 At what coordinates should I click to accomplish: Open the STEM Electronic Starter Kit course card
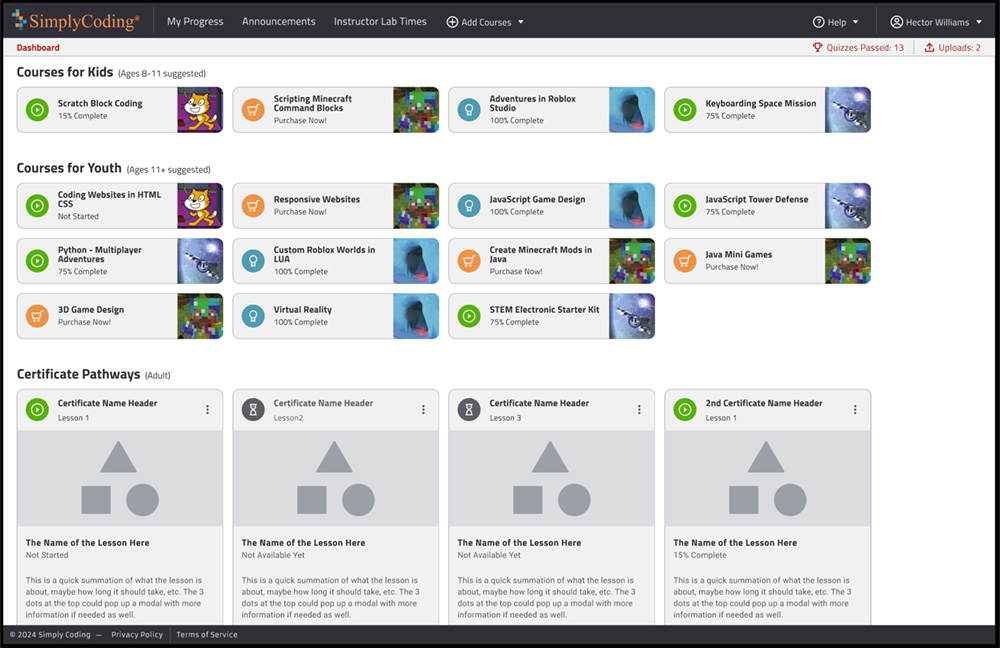tap(543, 316)
